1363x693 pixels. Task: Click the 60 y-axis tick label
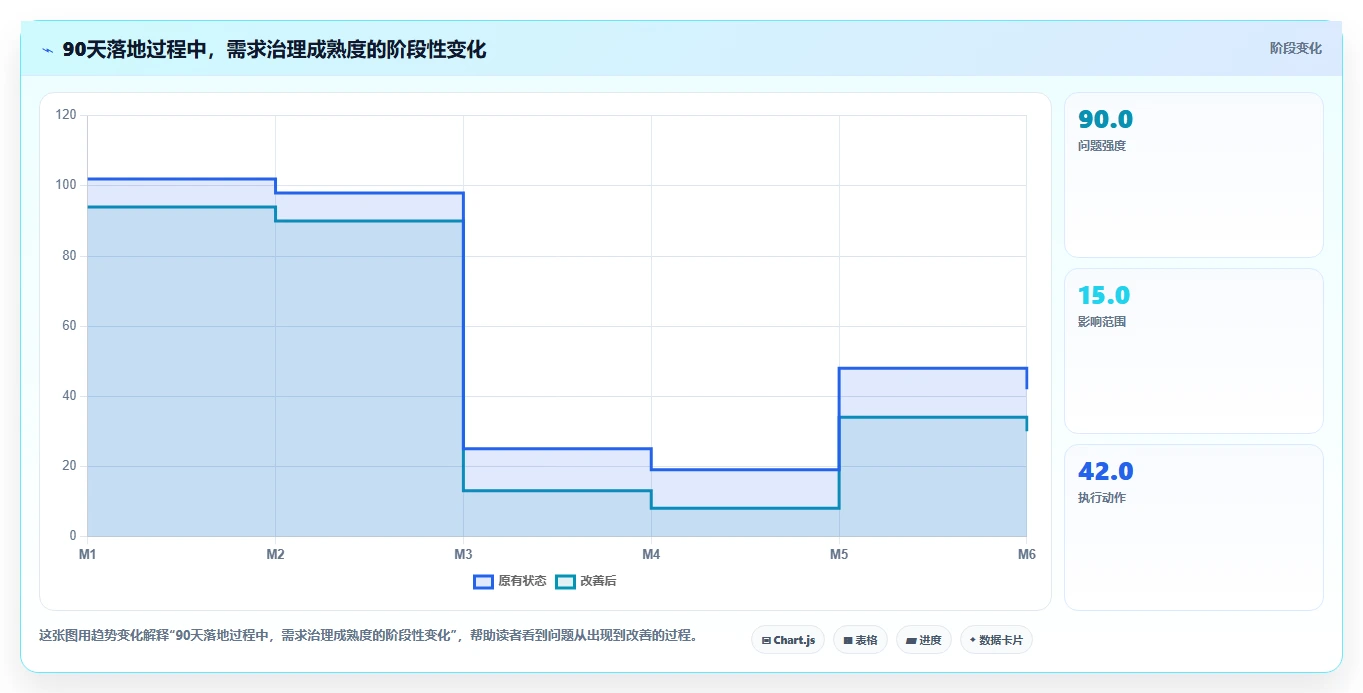click(69, 326)
